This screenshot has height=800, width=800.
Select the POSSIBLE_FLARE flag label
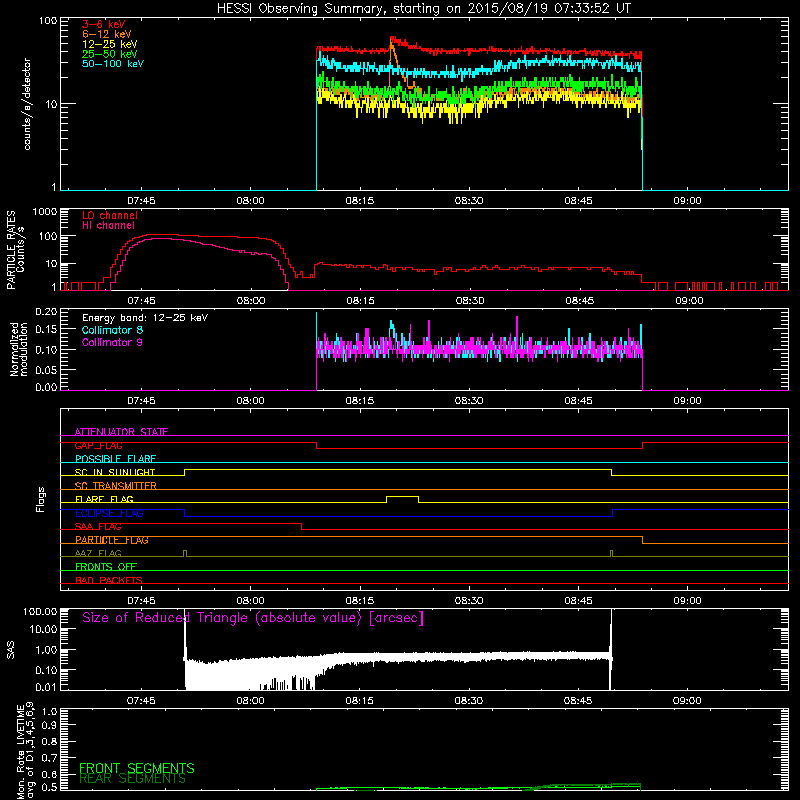pyautogui.click(x=115, y=459)
